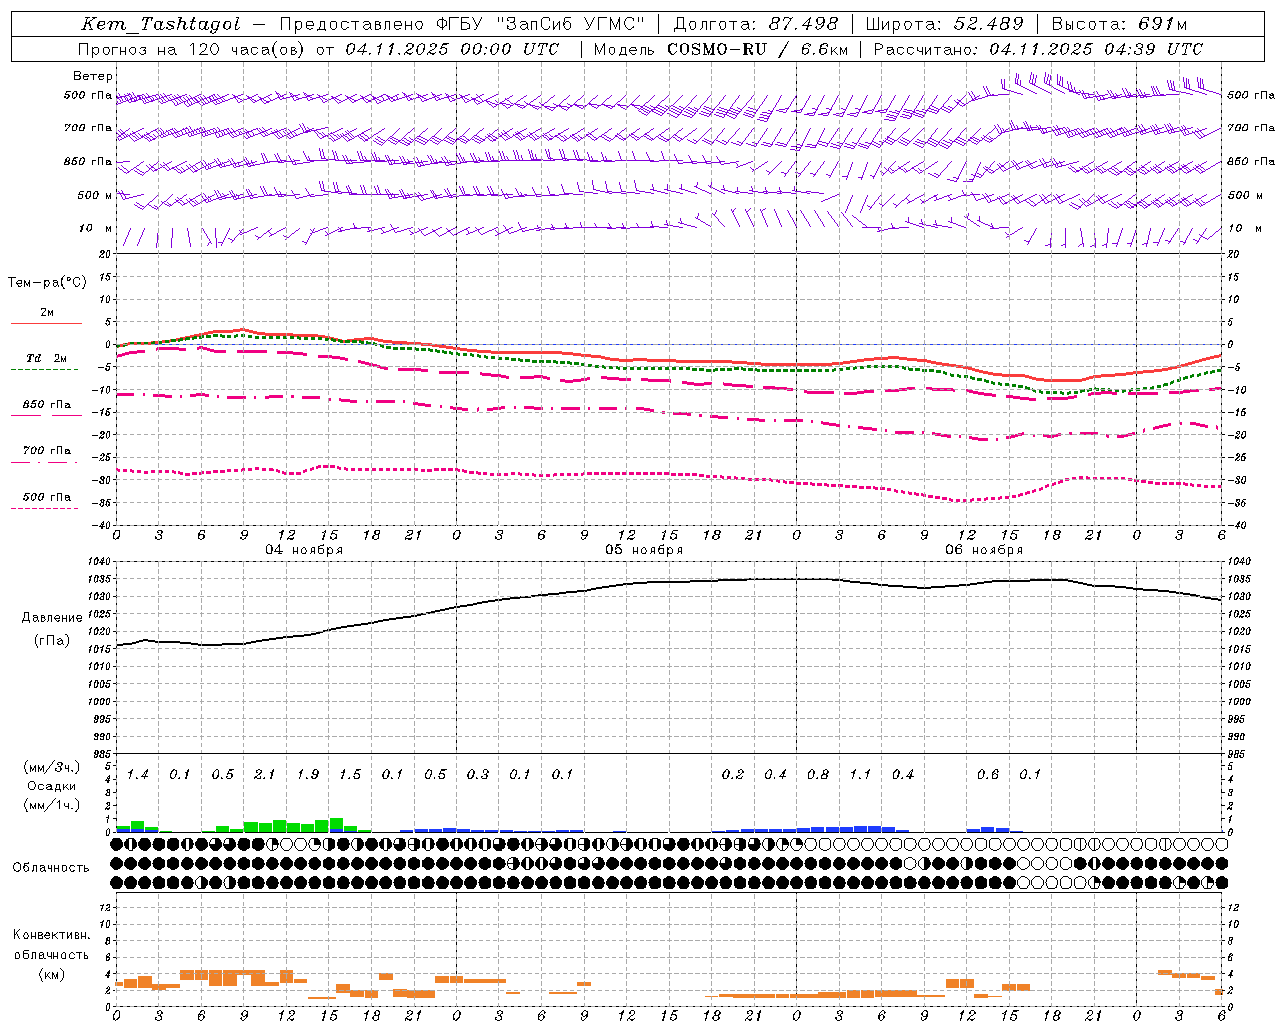Click the model name COSMO-RU

click(716, 49)
